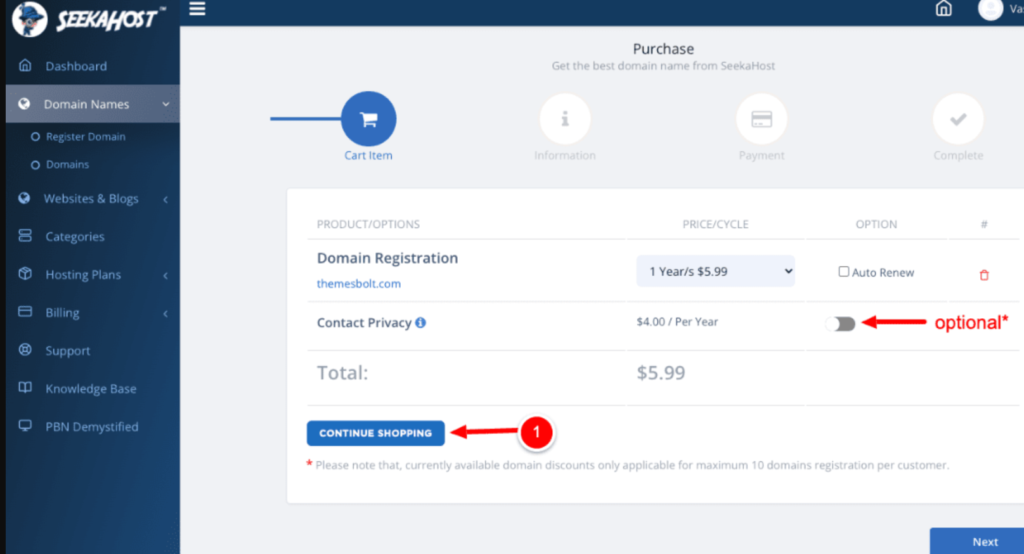The width and height of the screenshot is (1024, 554).
Task: Open the 1 Year/s $5.99 dropdown
Action: point(715,271)
